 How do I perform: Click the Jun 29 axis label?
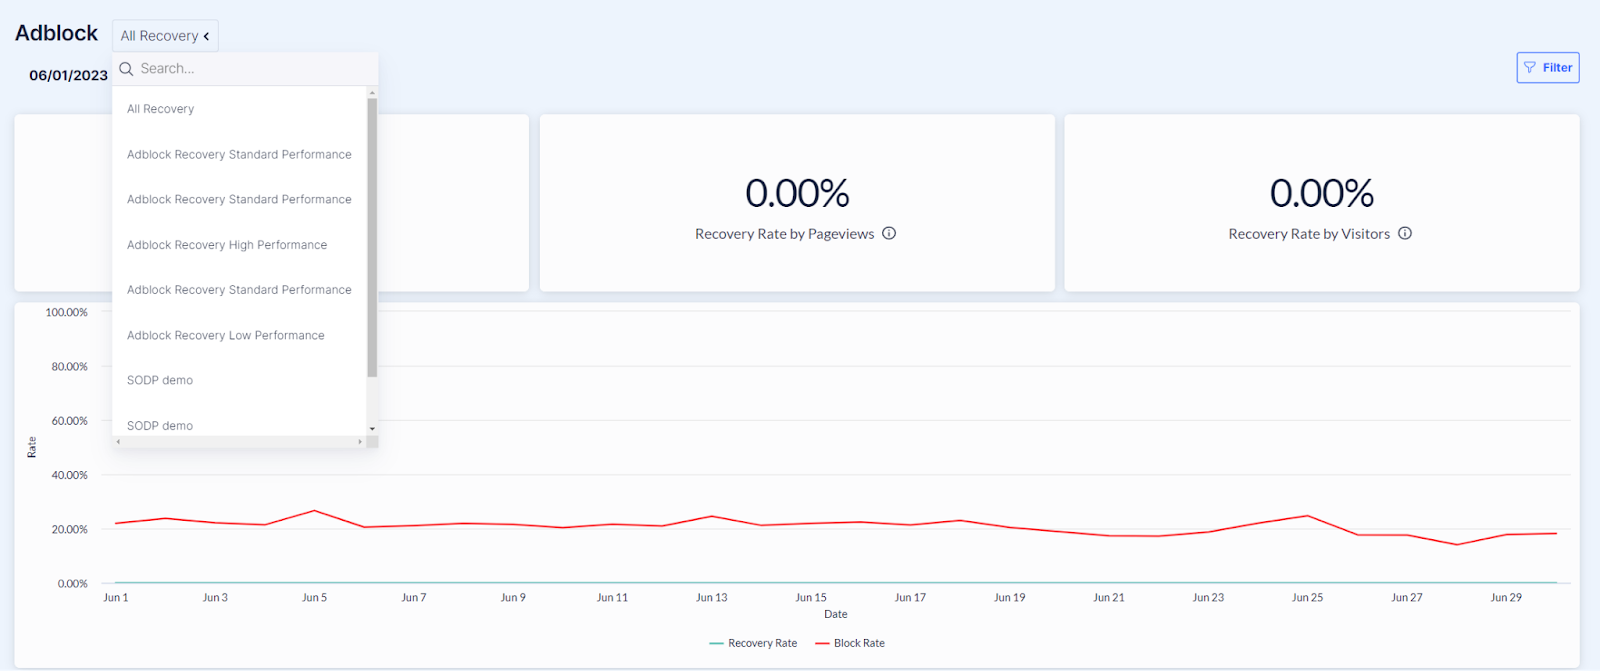coord(1506,597)
